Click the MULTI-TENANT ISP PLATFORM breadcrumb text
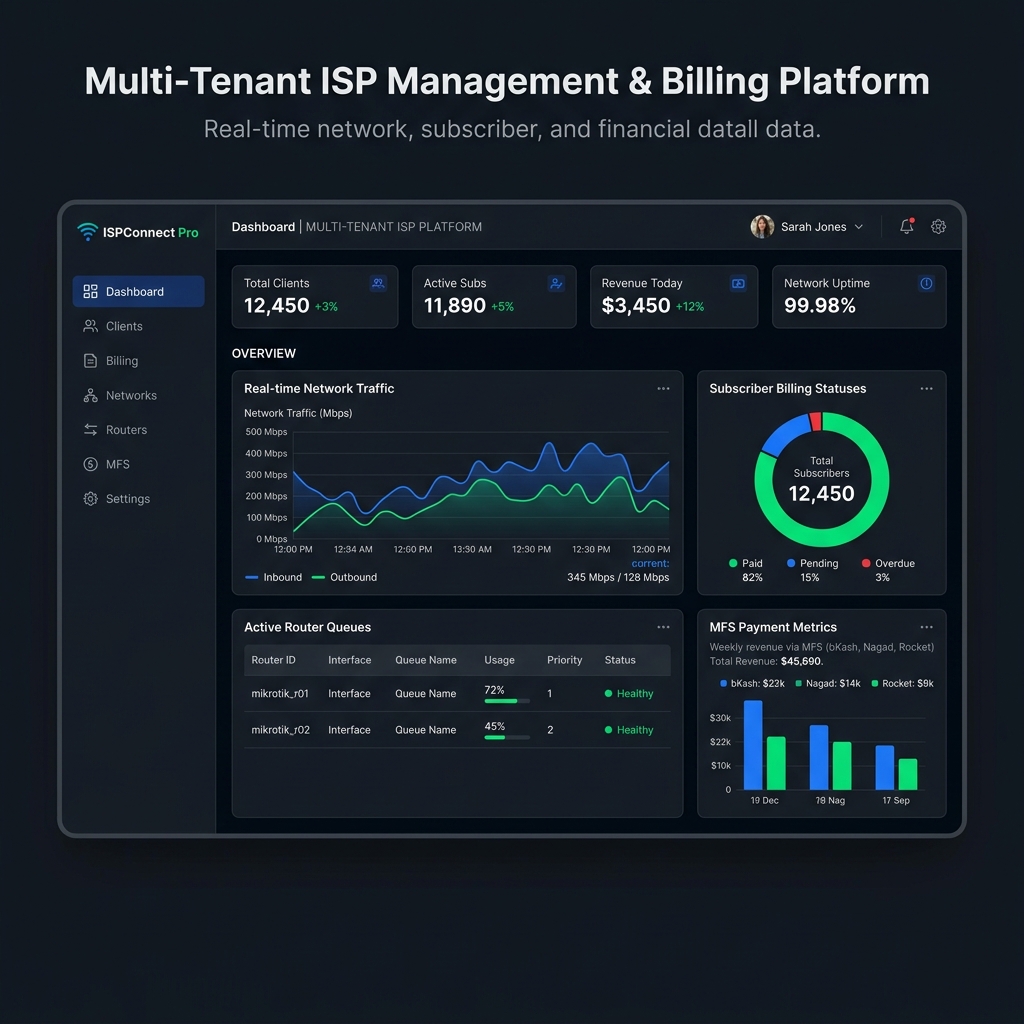 [394, 227]
